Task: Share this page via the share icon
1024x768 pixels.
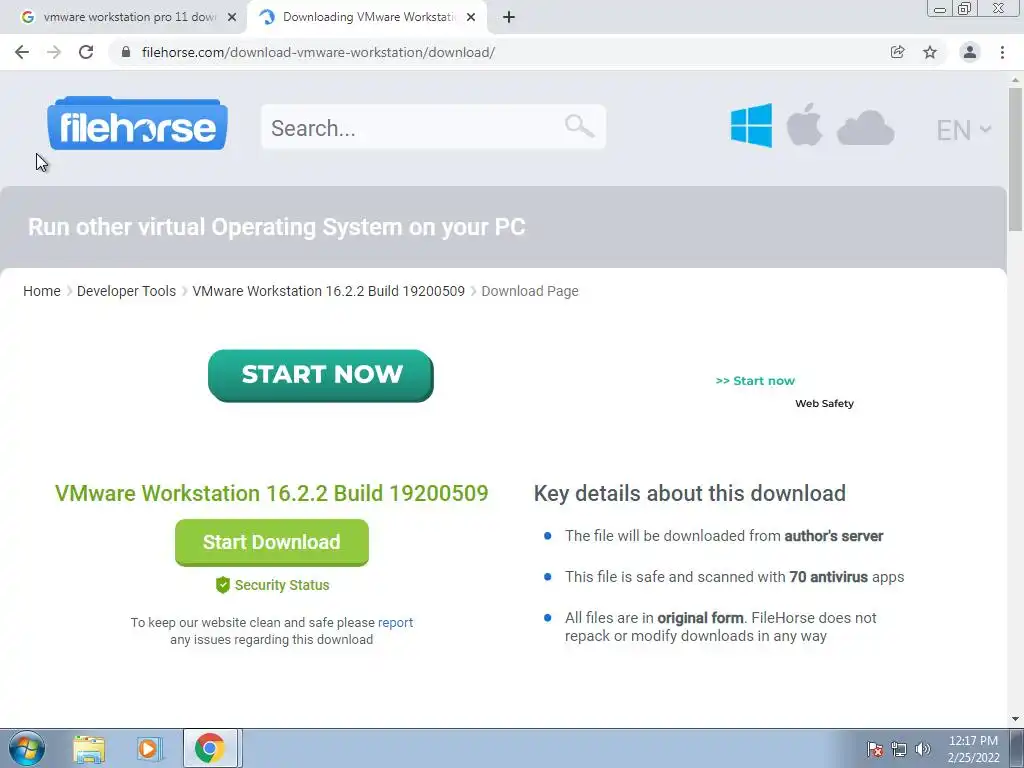Action: [x=897, y=52]
